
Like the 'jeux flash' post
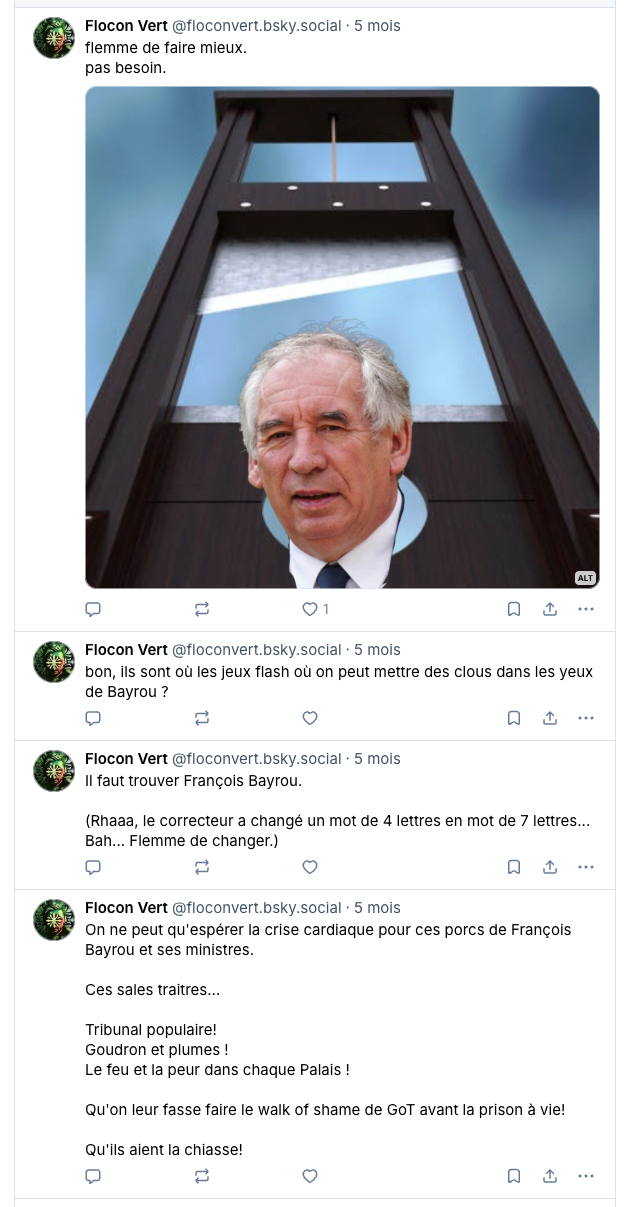coord(310,717)
